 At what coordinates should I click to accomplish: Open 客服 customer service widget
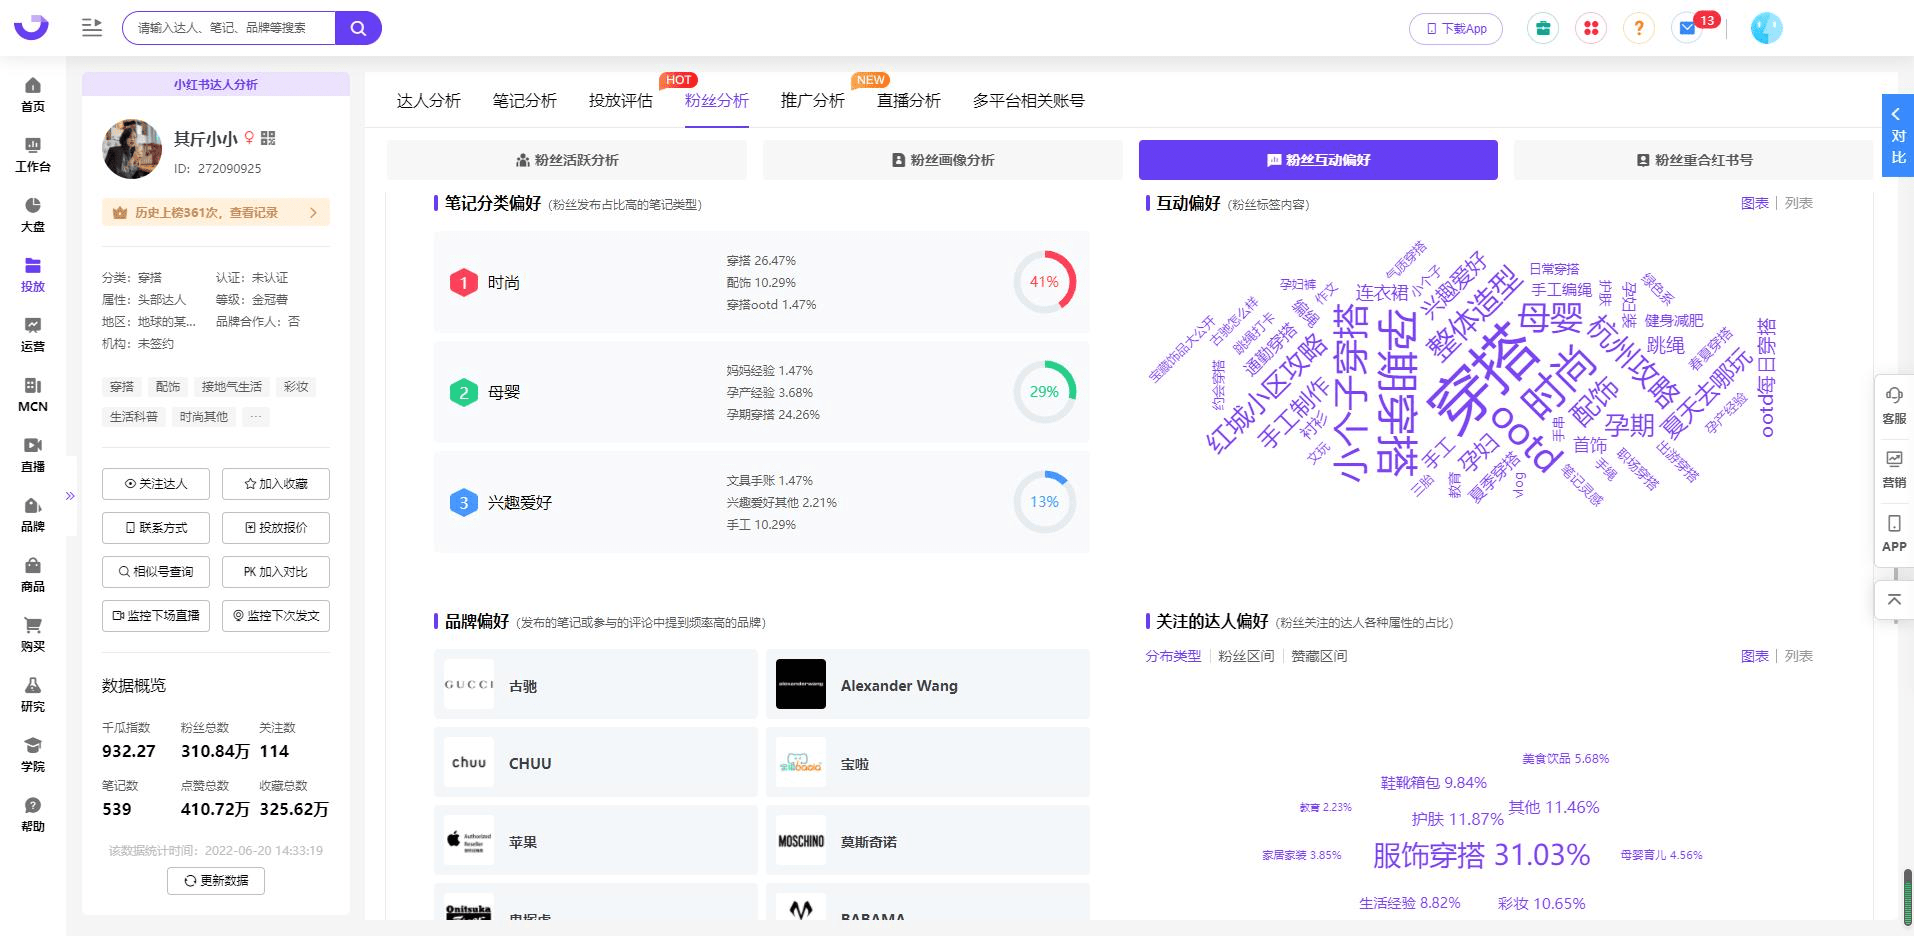(1894, 405)
